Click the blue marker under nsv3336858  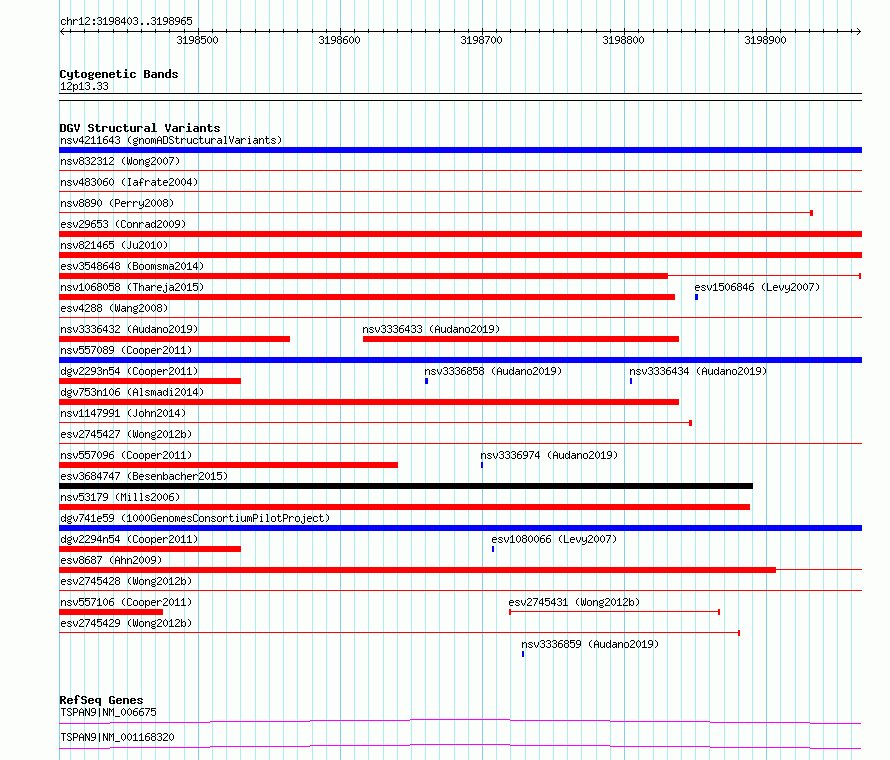426,381
